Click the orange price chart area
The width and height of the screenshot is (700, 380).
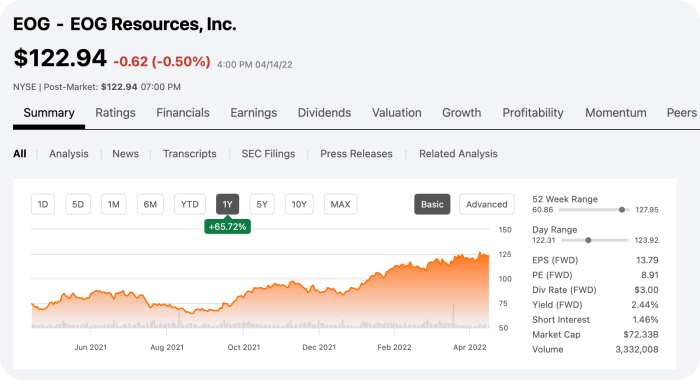pos(260,295)
